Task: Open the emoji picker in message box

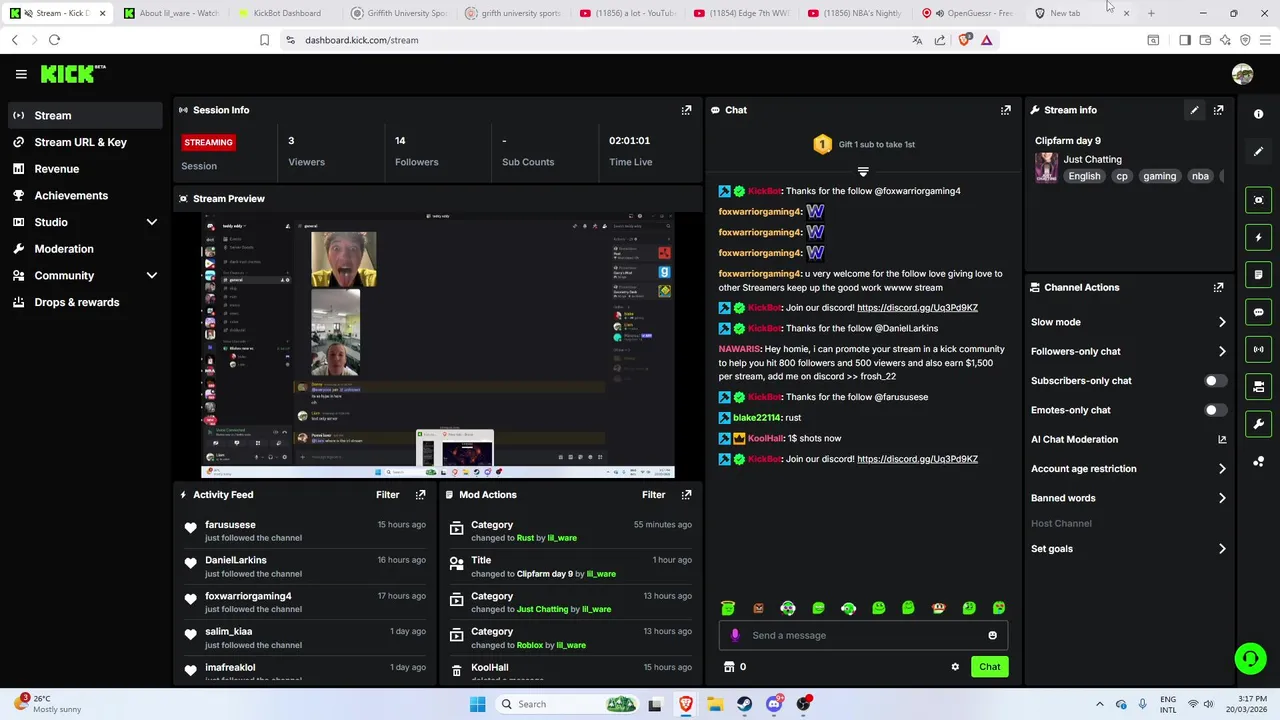Action: coord(992,635)
